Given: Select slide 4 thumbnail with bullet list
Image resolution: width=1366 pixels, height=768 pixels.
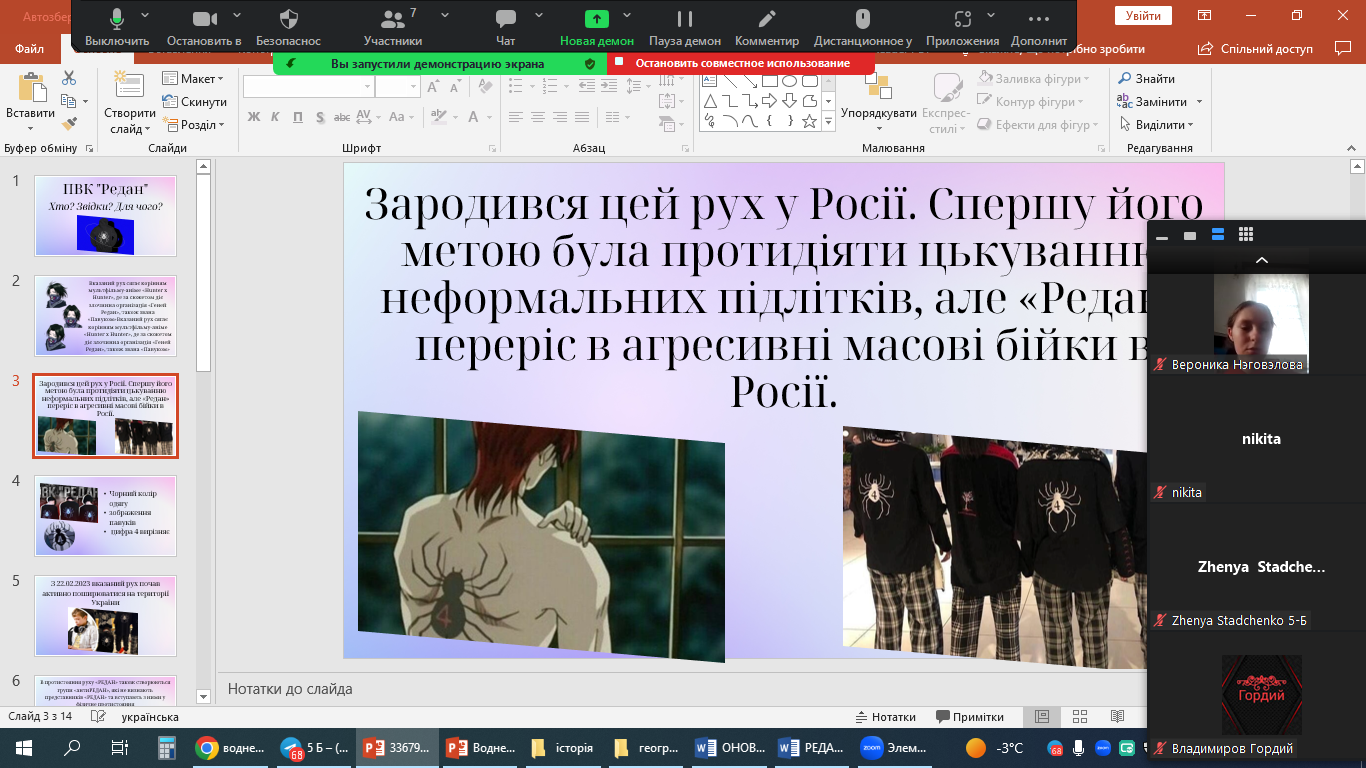Looking at the screenshot, I should (x=105, y=515).
